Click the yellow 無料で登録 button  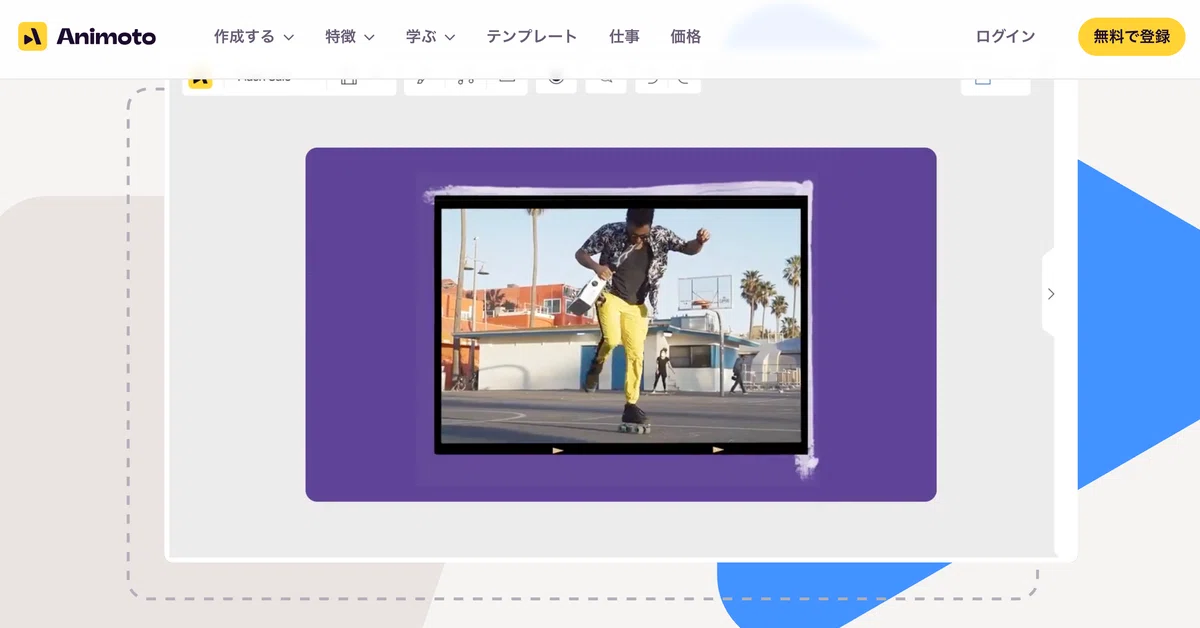[1131, 37]
